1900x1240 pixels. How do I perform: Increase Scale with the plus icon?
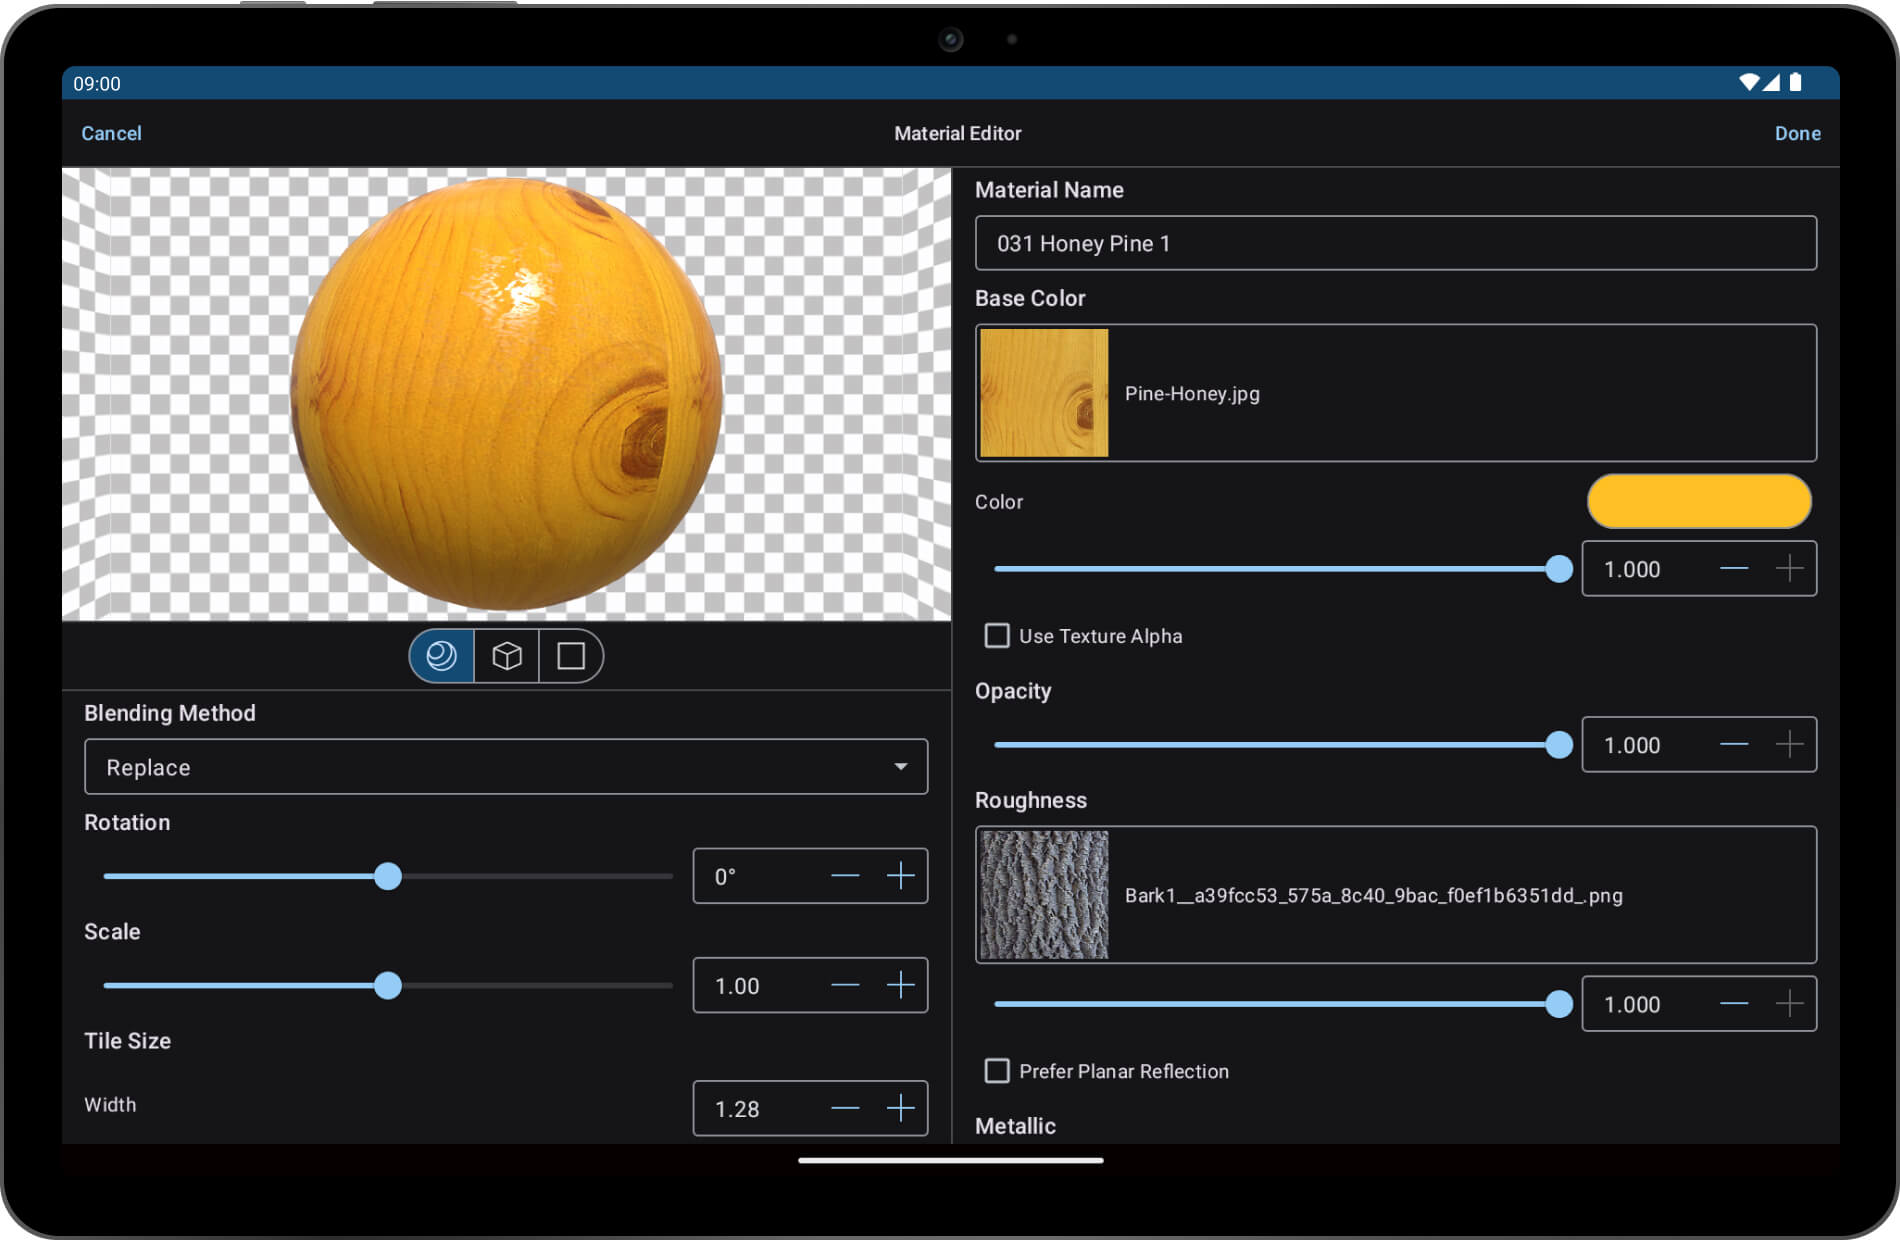pyautogui.click(x=901, y=985)
